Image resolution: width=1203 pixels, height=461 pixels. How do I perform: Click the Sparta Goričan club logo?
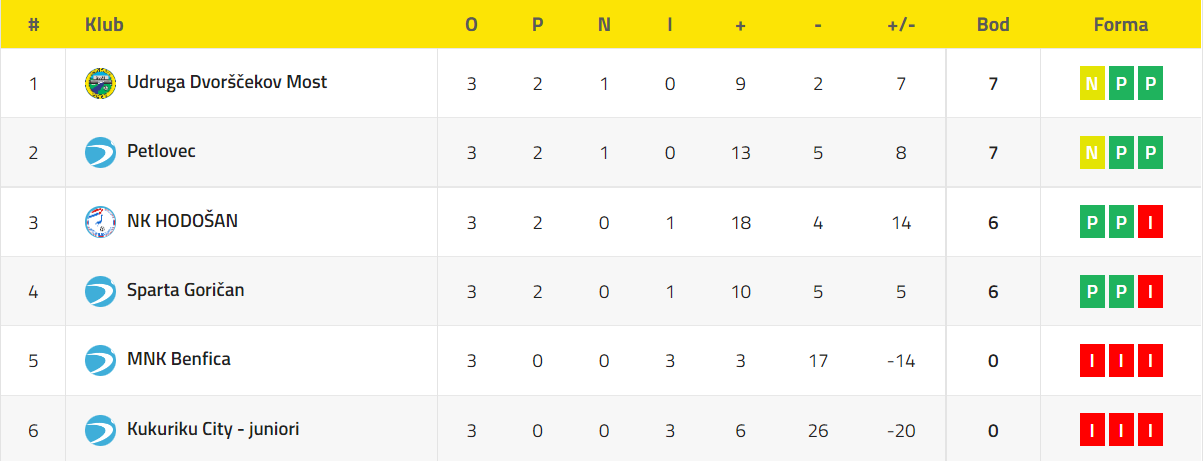101,291
